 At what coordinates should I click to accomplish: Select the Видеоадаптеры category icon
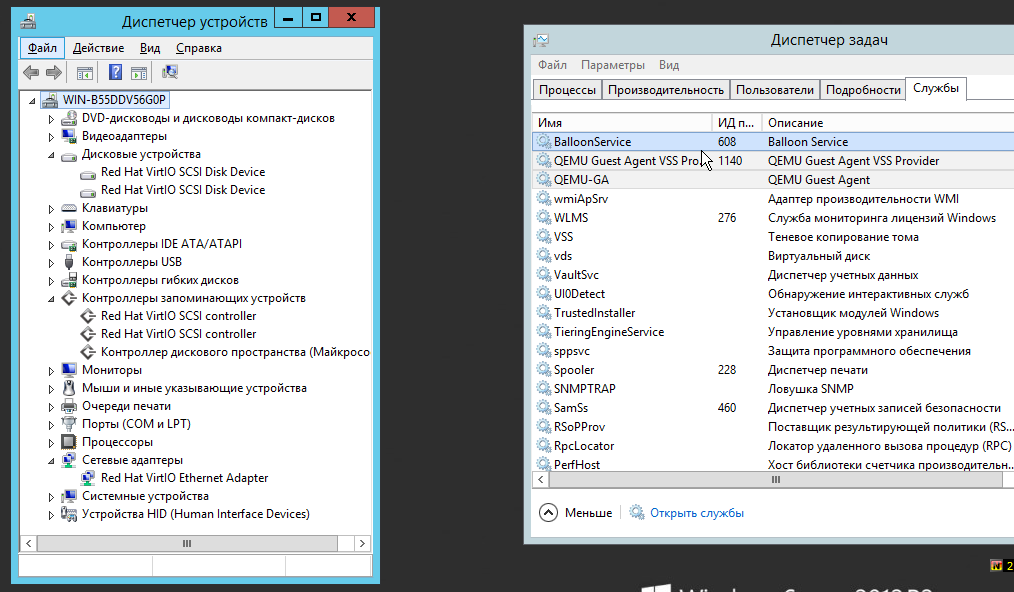click(69, 137)
